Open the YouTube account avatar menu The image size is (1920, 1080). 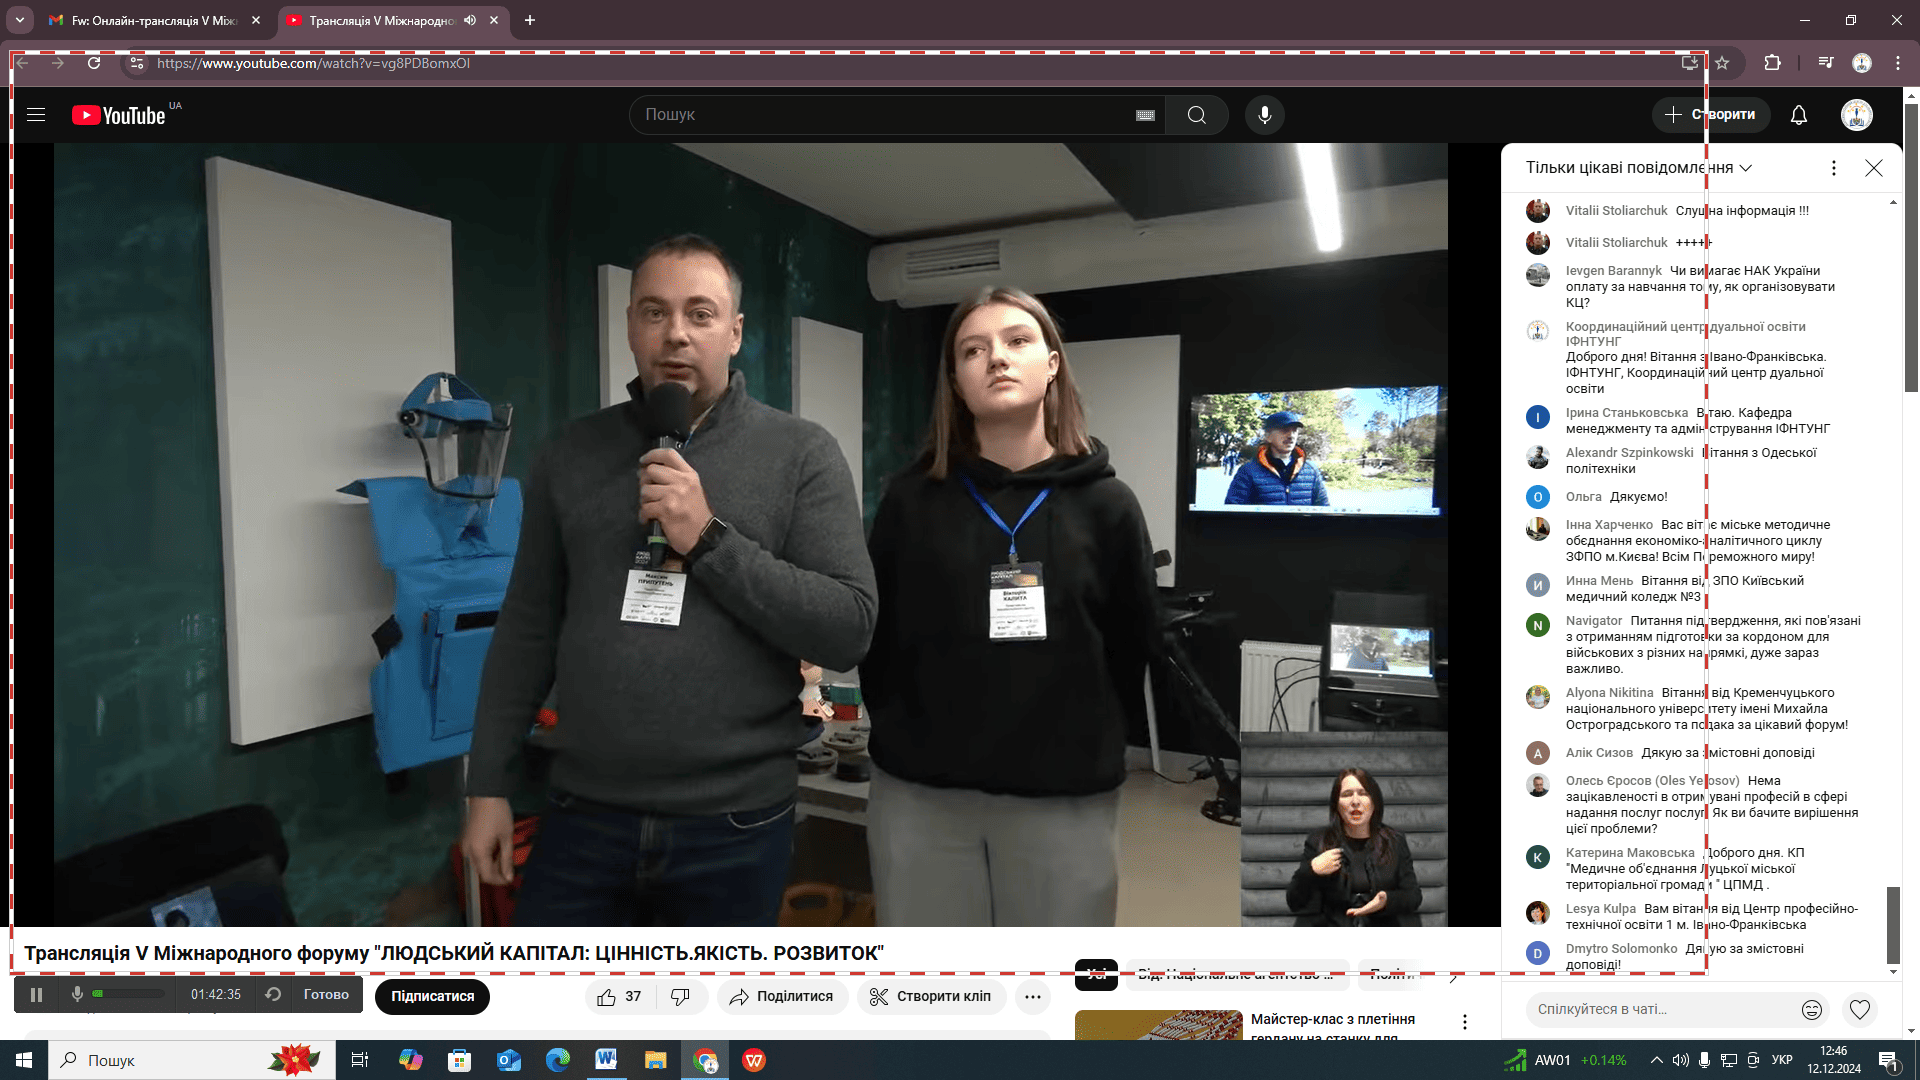click(x=1857, y=115)
